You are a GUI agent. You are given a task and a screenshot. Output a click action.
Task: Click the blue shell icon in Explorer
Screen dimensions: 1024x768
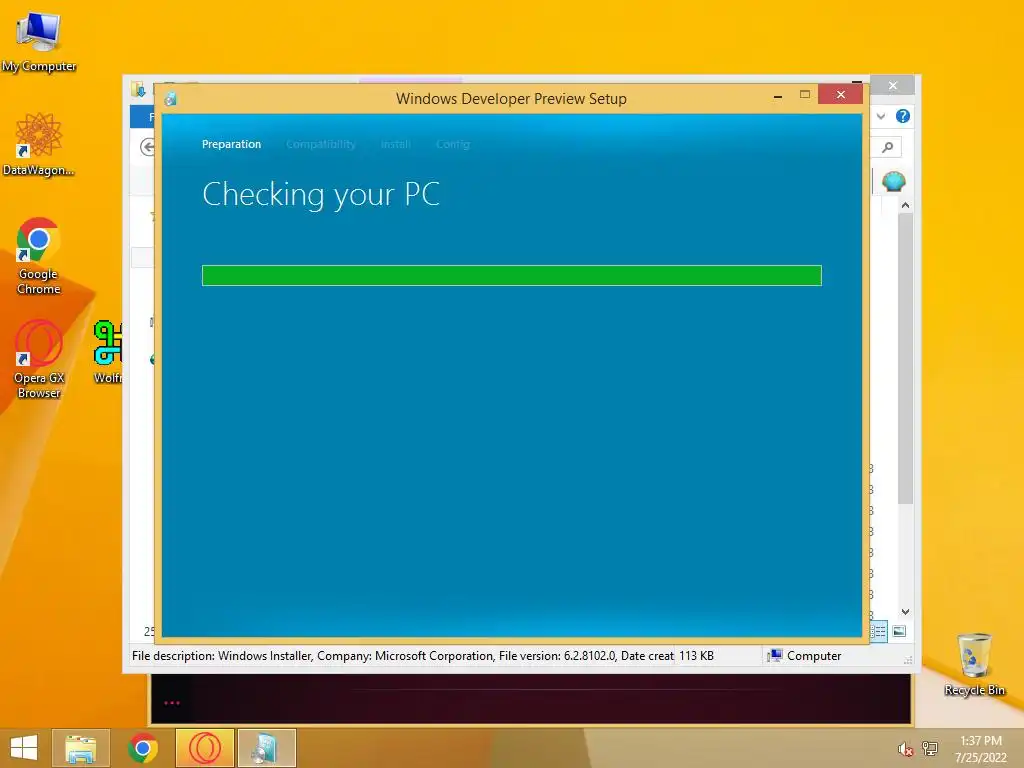(x=893, y=181)
